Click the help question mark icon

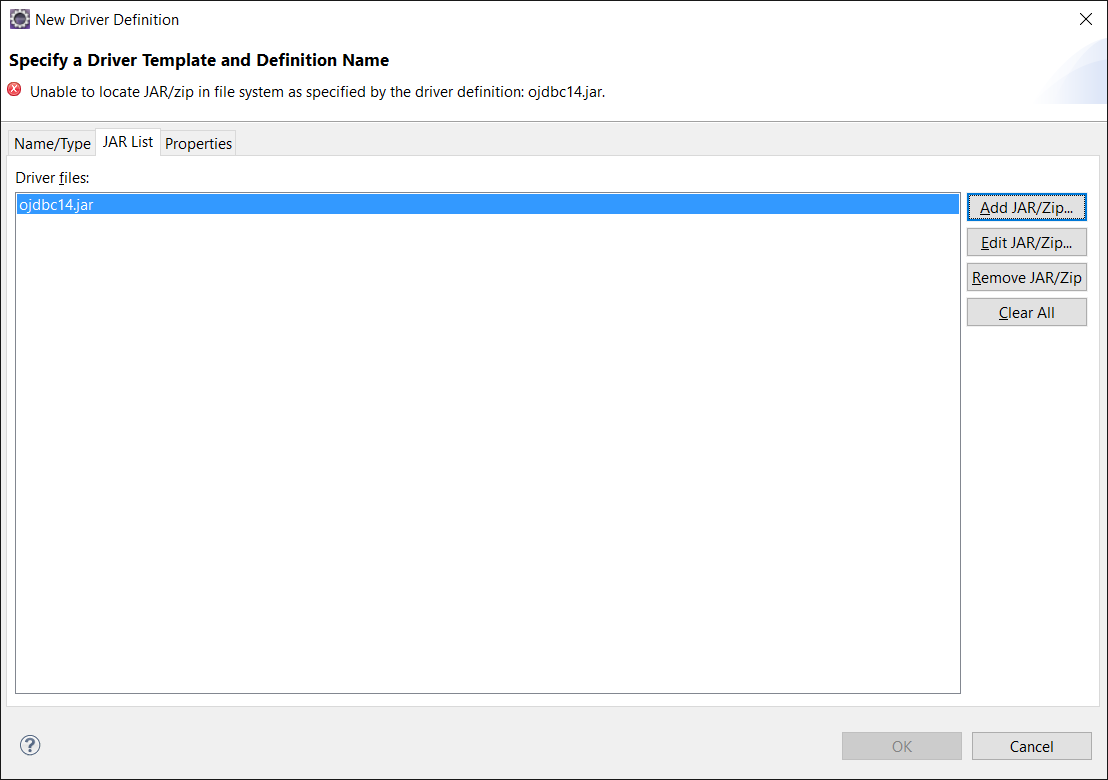point(30,745)
